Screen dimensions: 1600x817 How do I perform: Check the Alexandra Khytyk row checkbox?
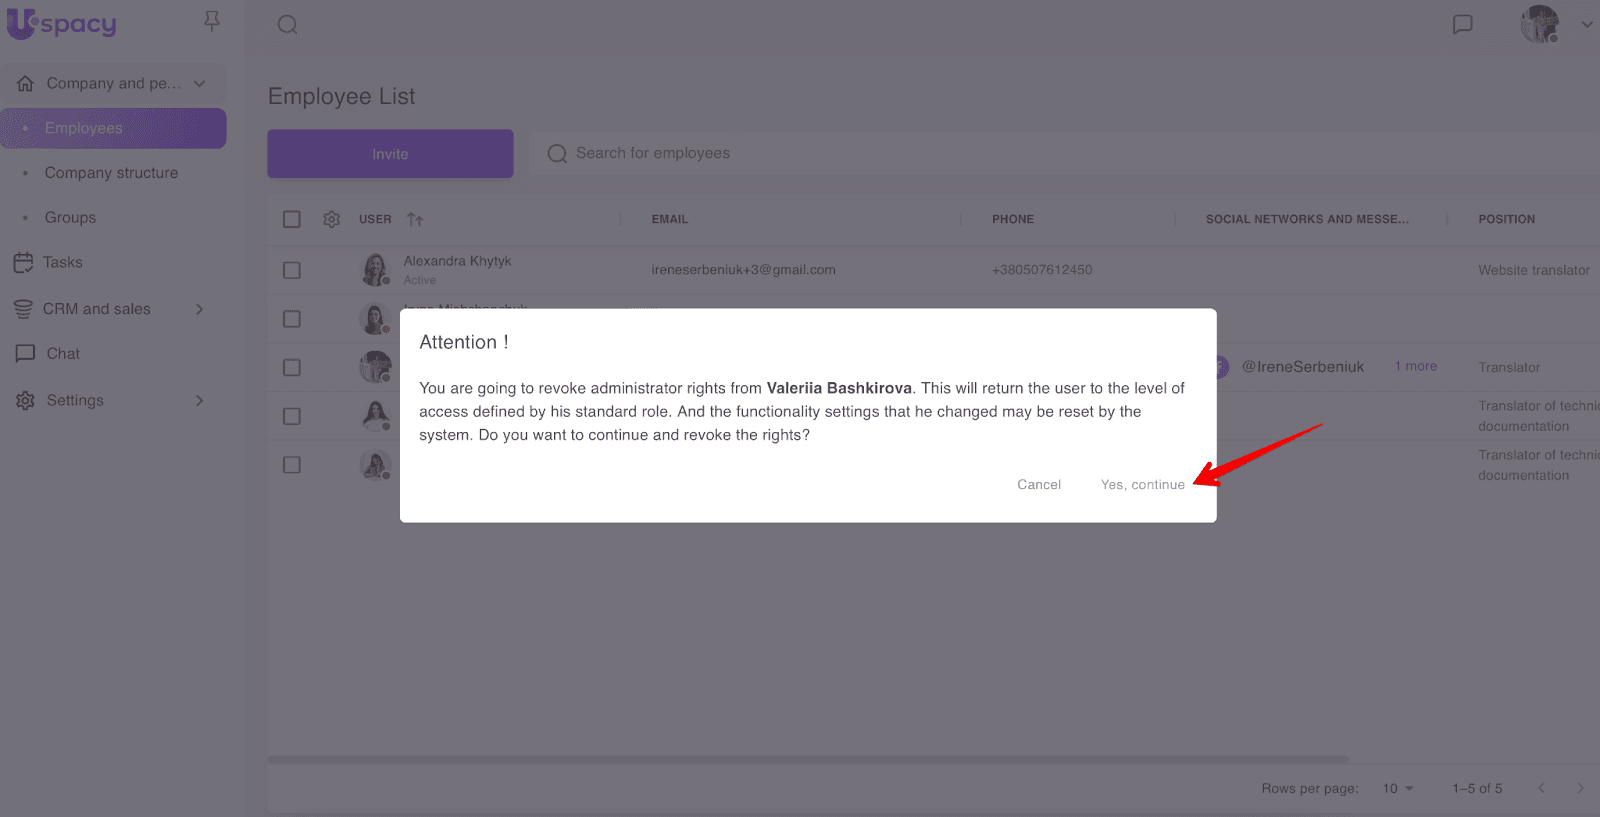292,270
